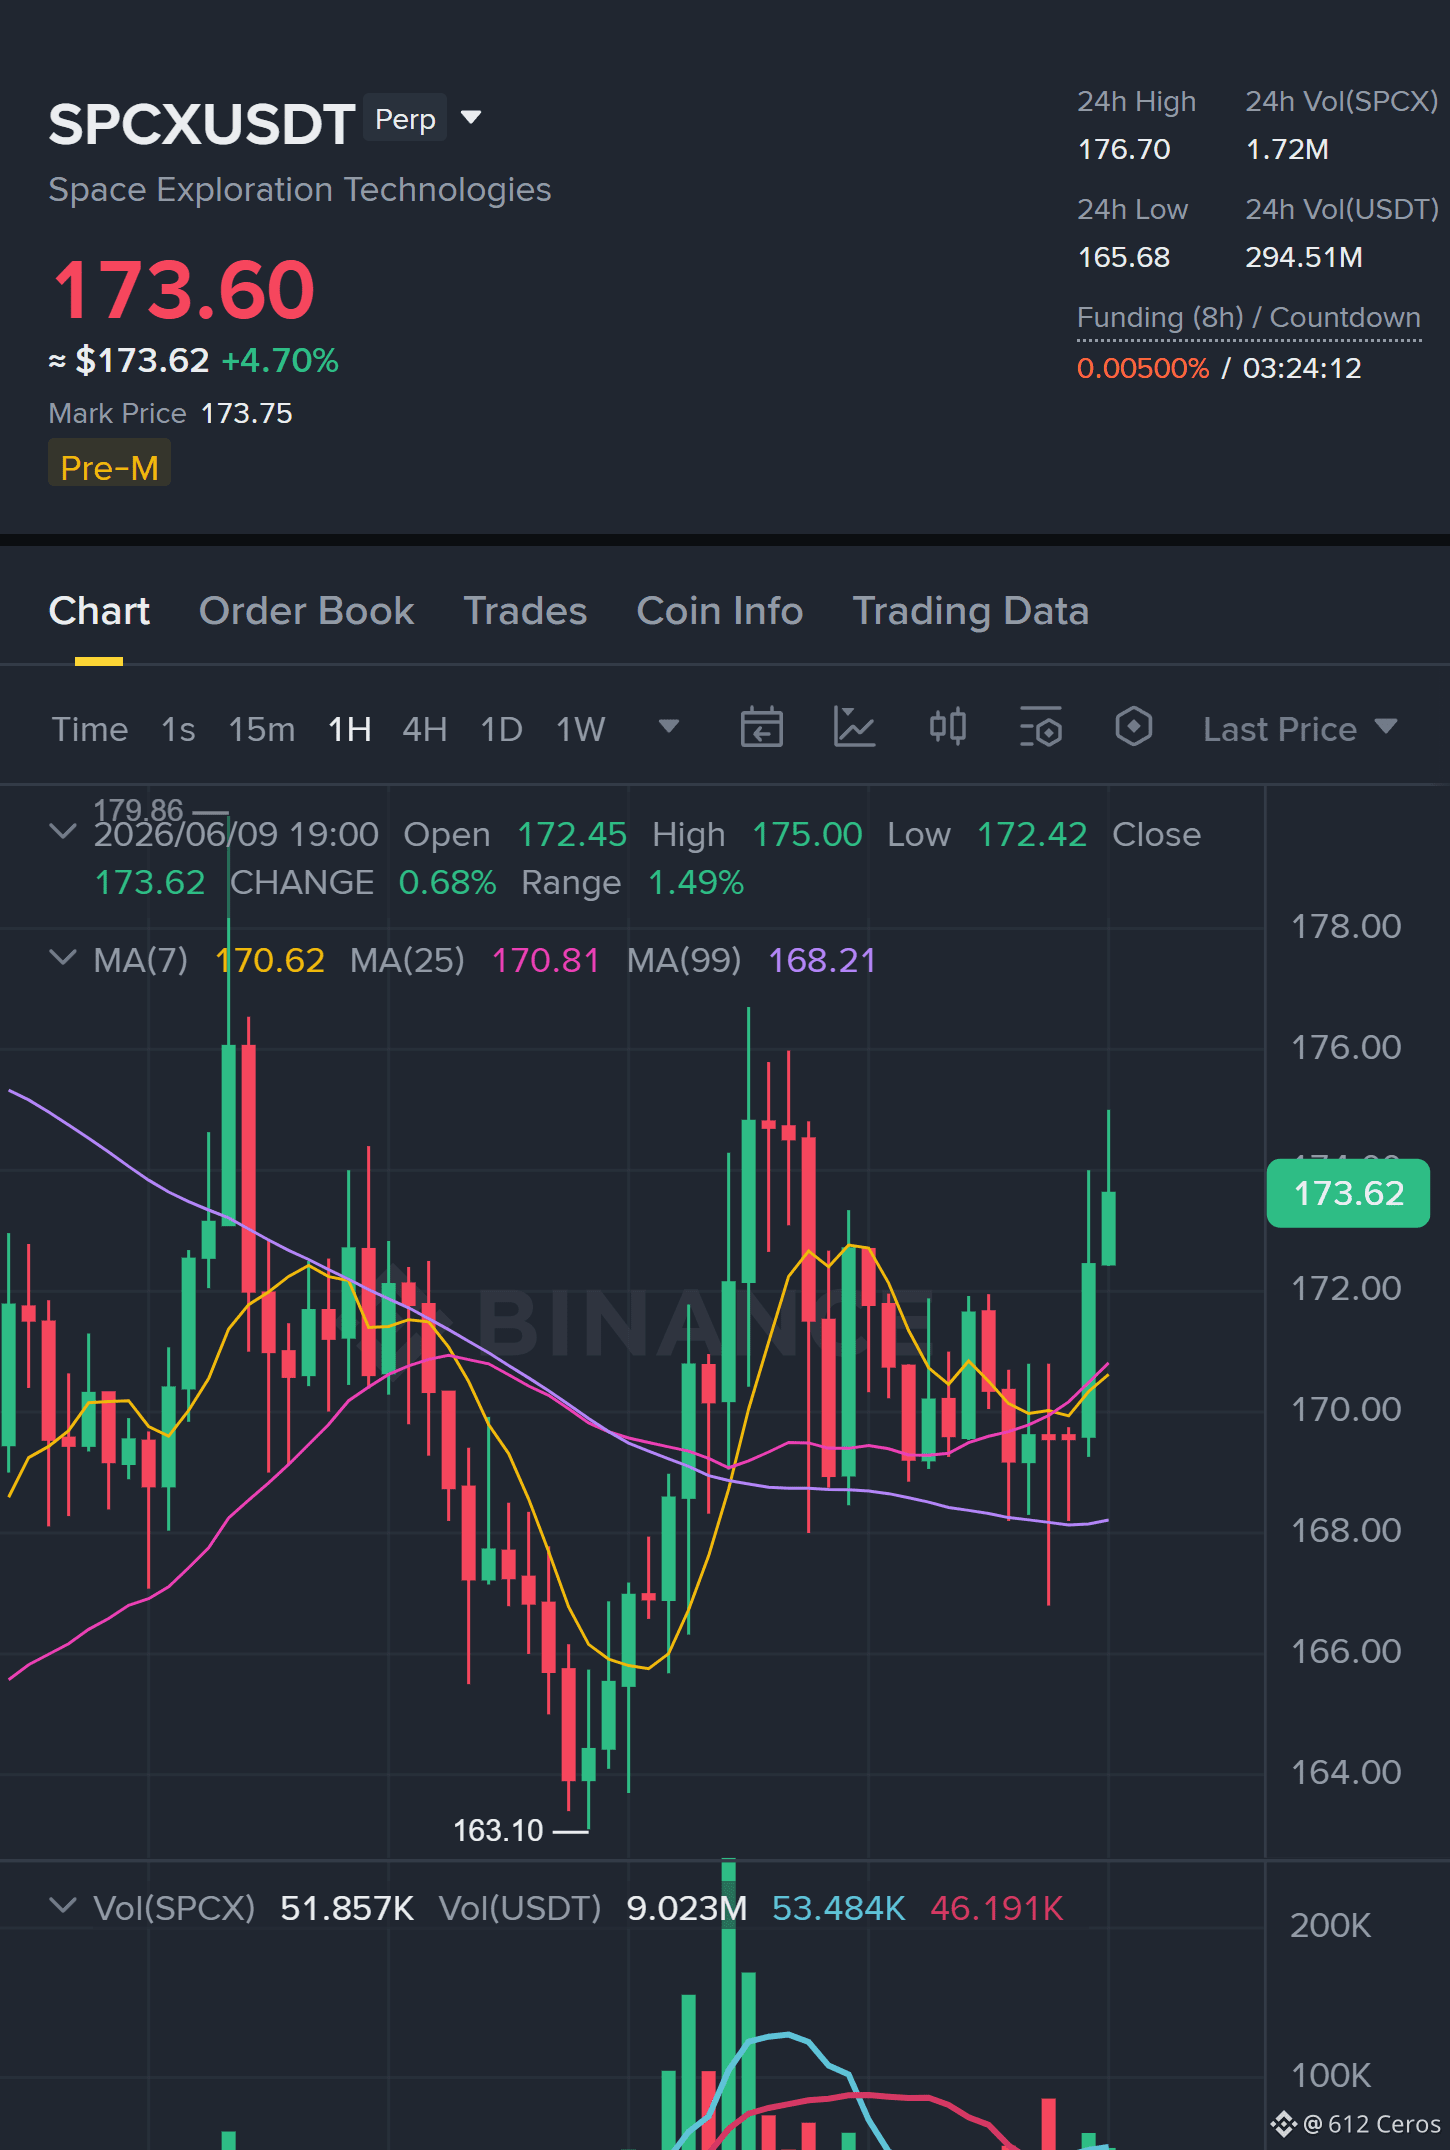Viewport: 1450px width, 2150px height.
Task: Open the Coin Info tab
Action: pyautogui.click(x=720, y=611)
